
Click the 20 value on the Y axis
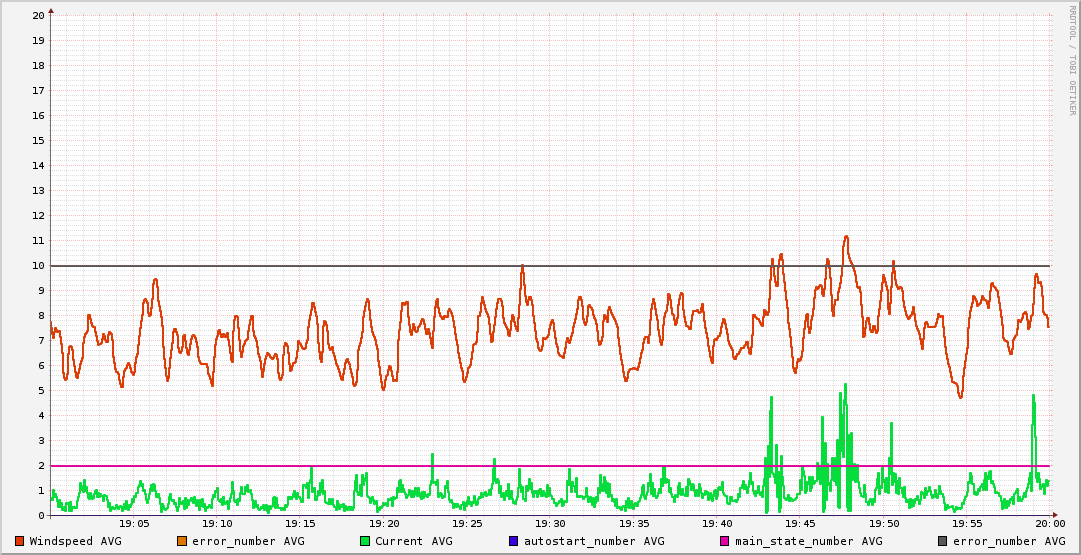[38, 16]
